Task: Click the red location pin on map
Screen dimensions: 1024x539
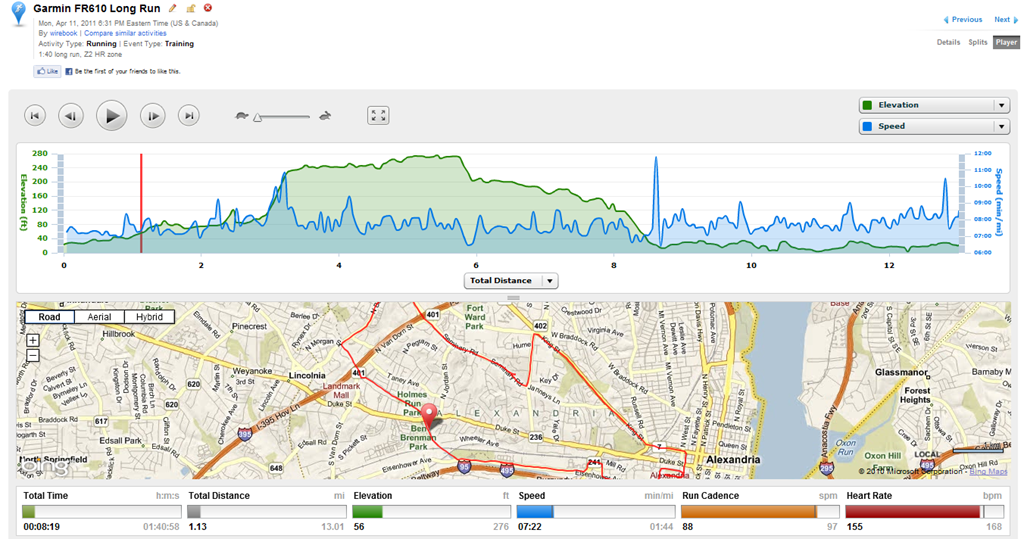Action: point(429,416)
